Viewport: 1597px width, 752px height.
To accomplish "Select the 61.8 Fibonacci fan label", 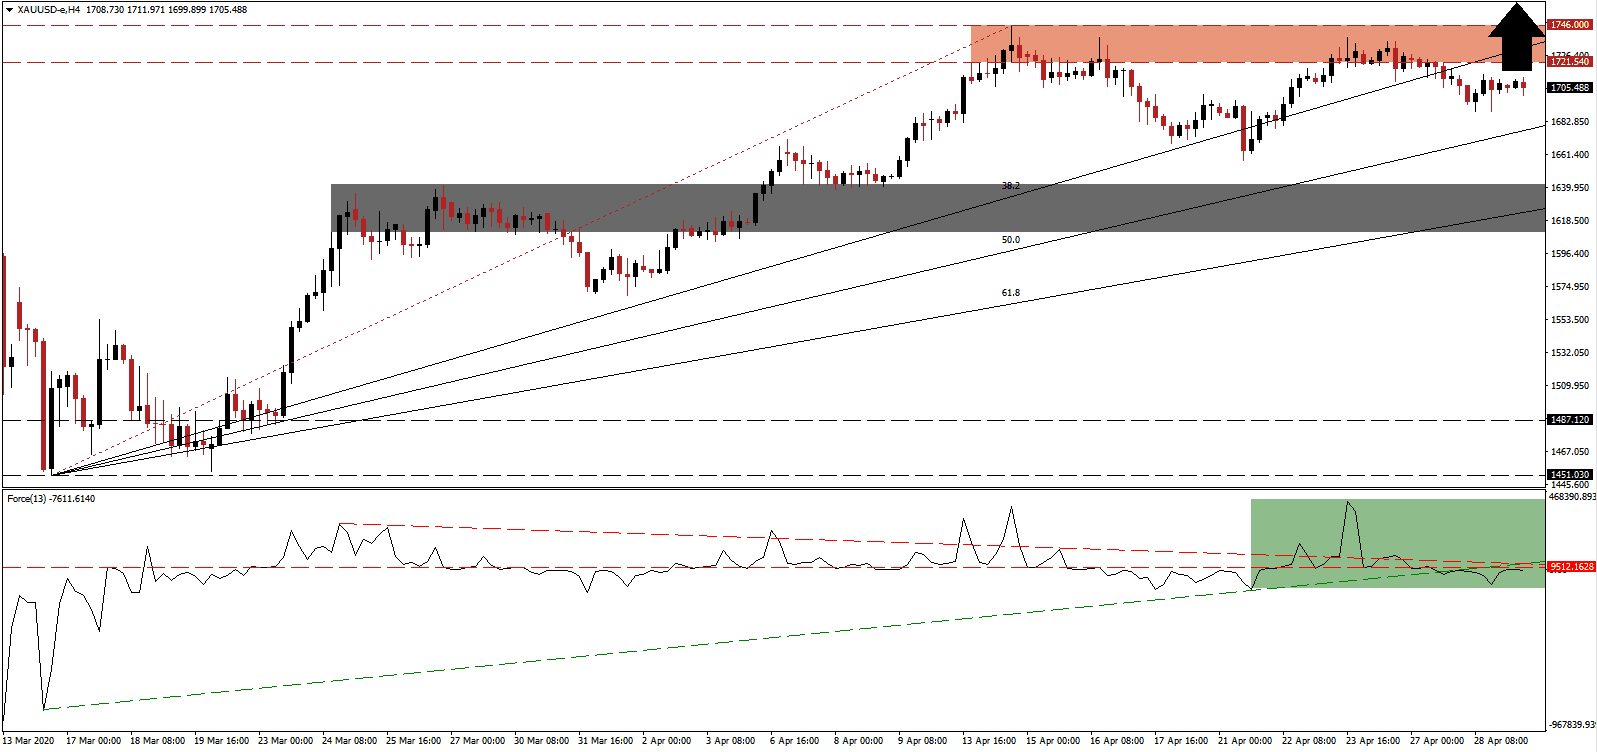I will pyautogui.click(x=1011, y=293).
